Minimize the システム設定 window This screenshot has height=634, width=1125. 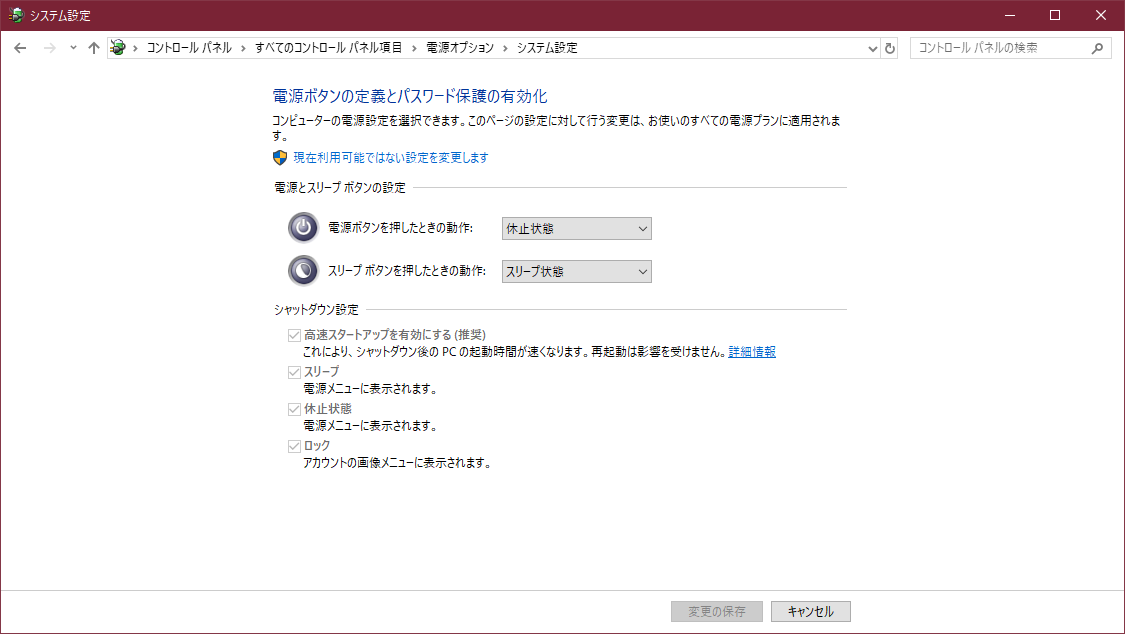1009,15
